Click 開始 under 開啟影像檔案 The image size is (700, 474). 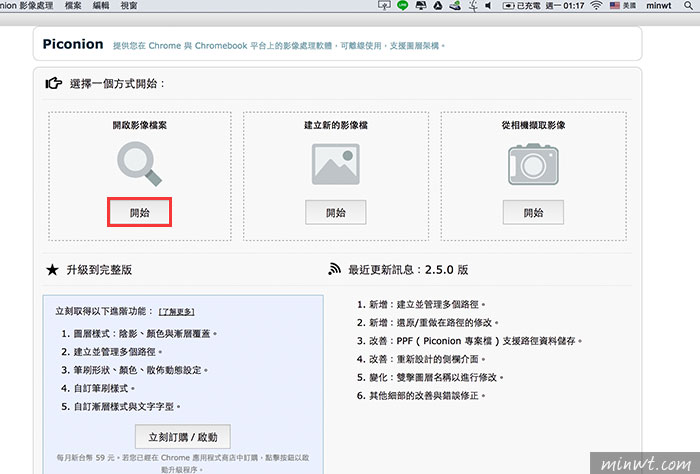(x=140, y=212)
